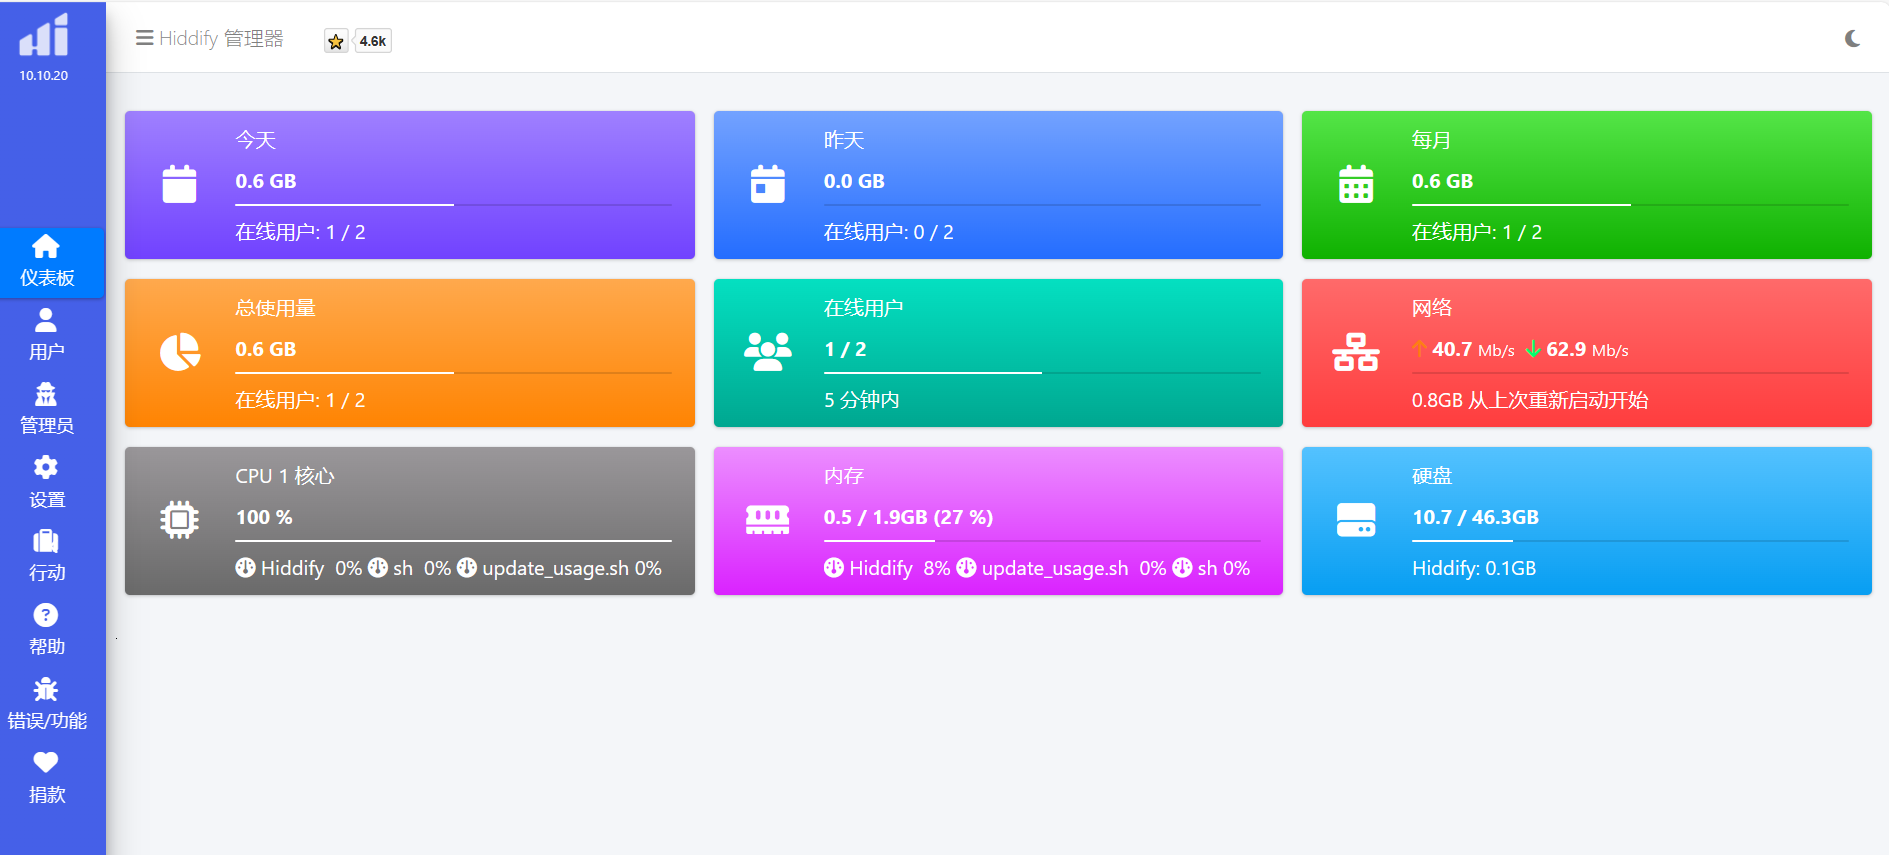Click the Memory RAM icon
The image size is (1889, 855).
click(768, 520)
